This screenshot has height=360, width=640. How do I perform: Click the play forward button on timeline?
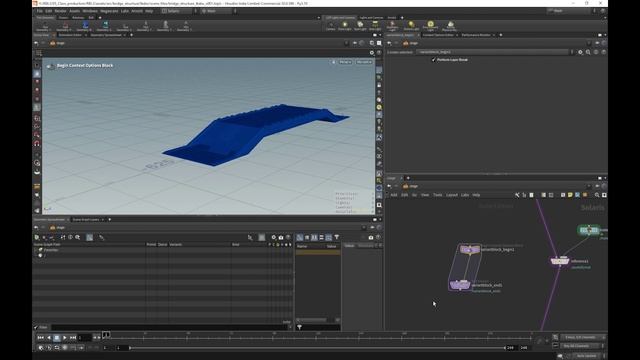64,338
